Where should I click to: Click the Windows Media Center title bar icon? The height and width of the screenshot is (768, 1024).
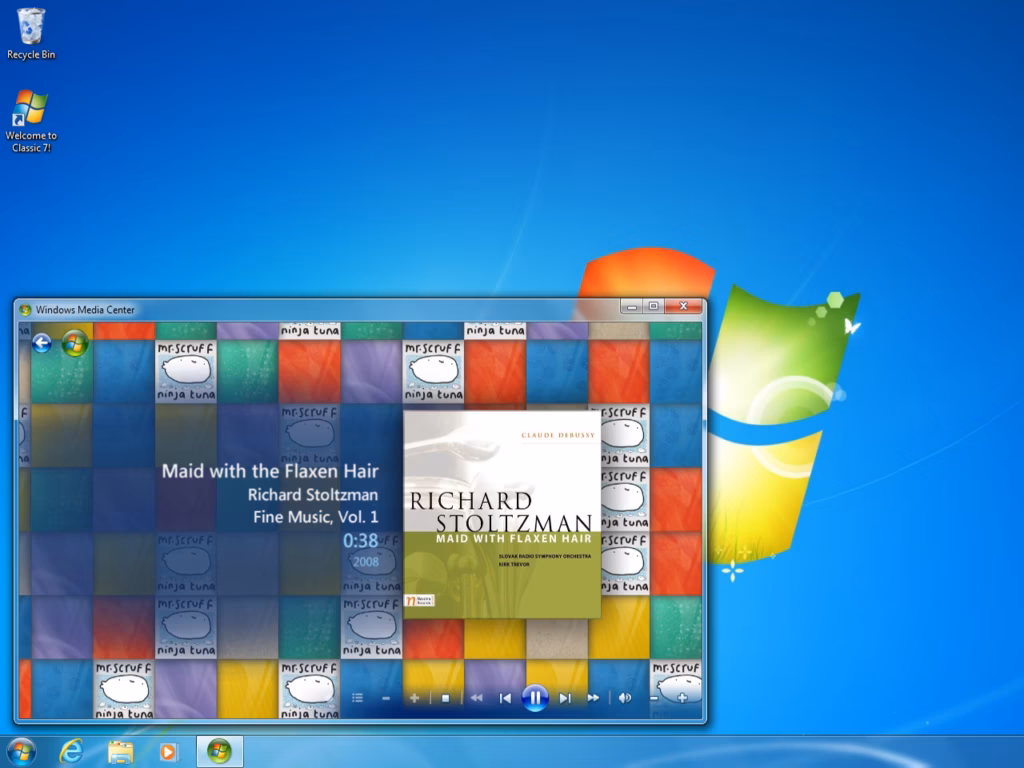click(25, 310)
